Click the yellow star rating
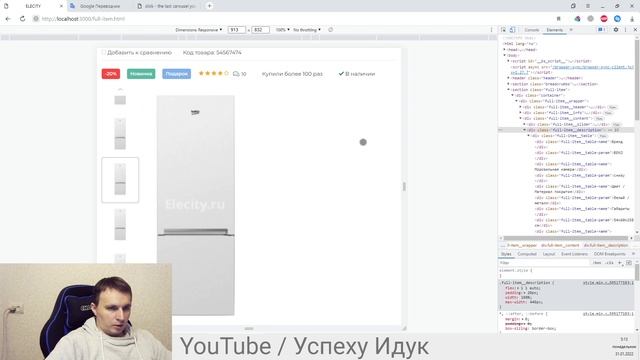 point(213,73)
